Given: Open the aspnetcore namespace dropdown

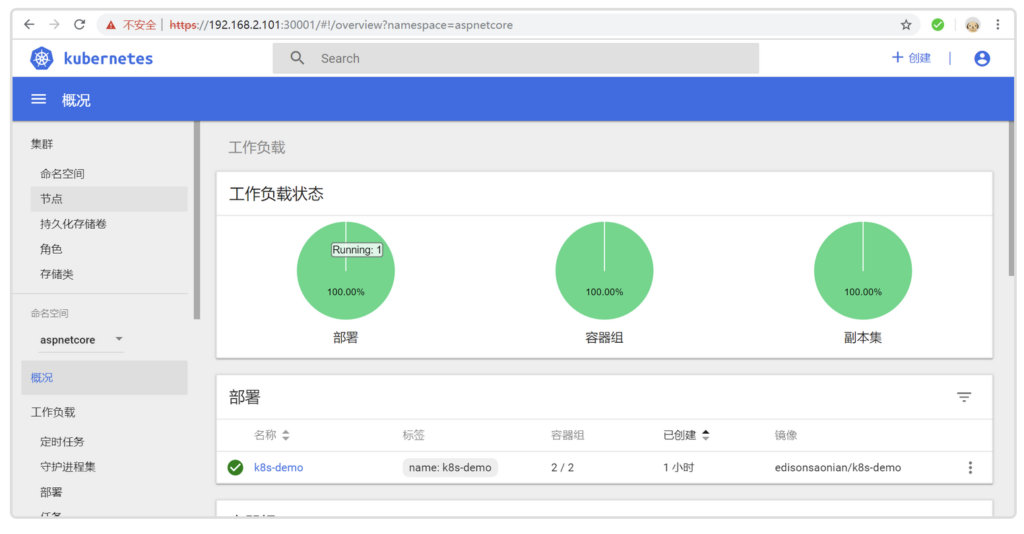Looking at the screenshot, I should pos(81,339).
